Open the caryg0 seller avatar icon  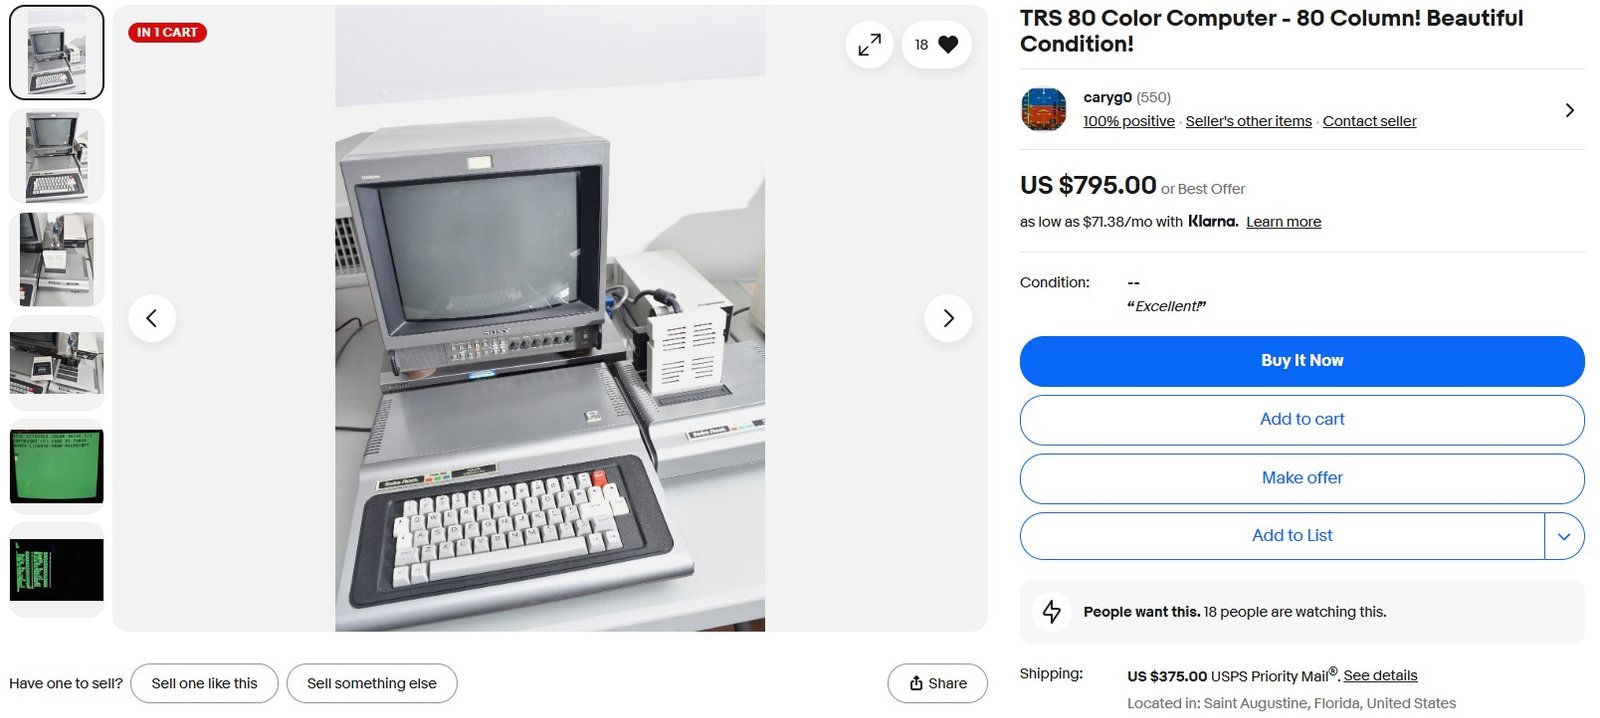click(1043, 109)
